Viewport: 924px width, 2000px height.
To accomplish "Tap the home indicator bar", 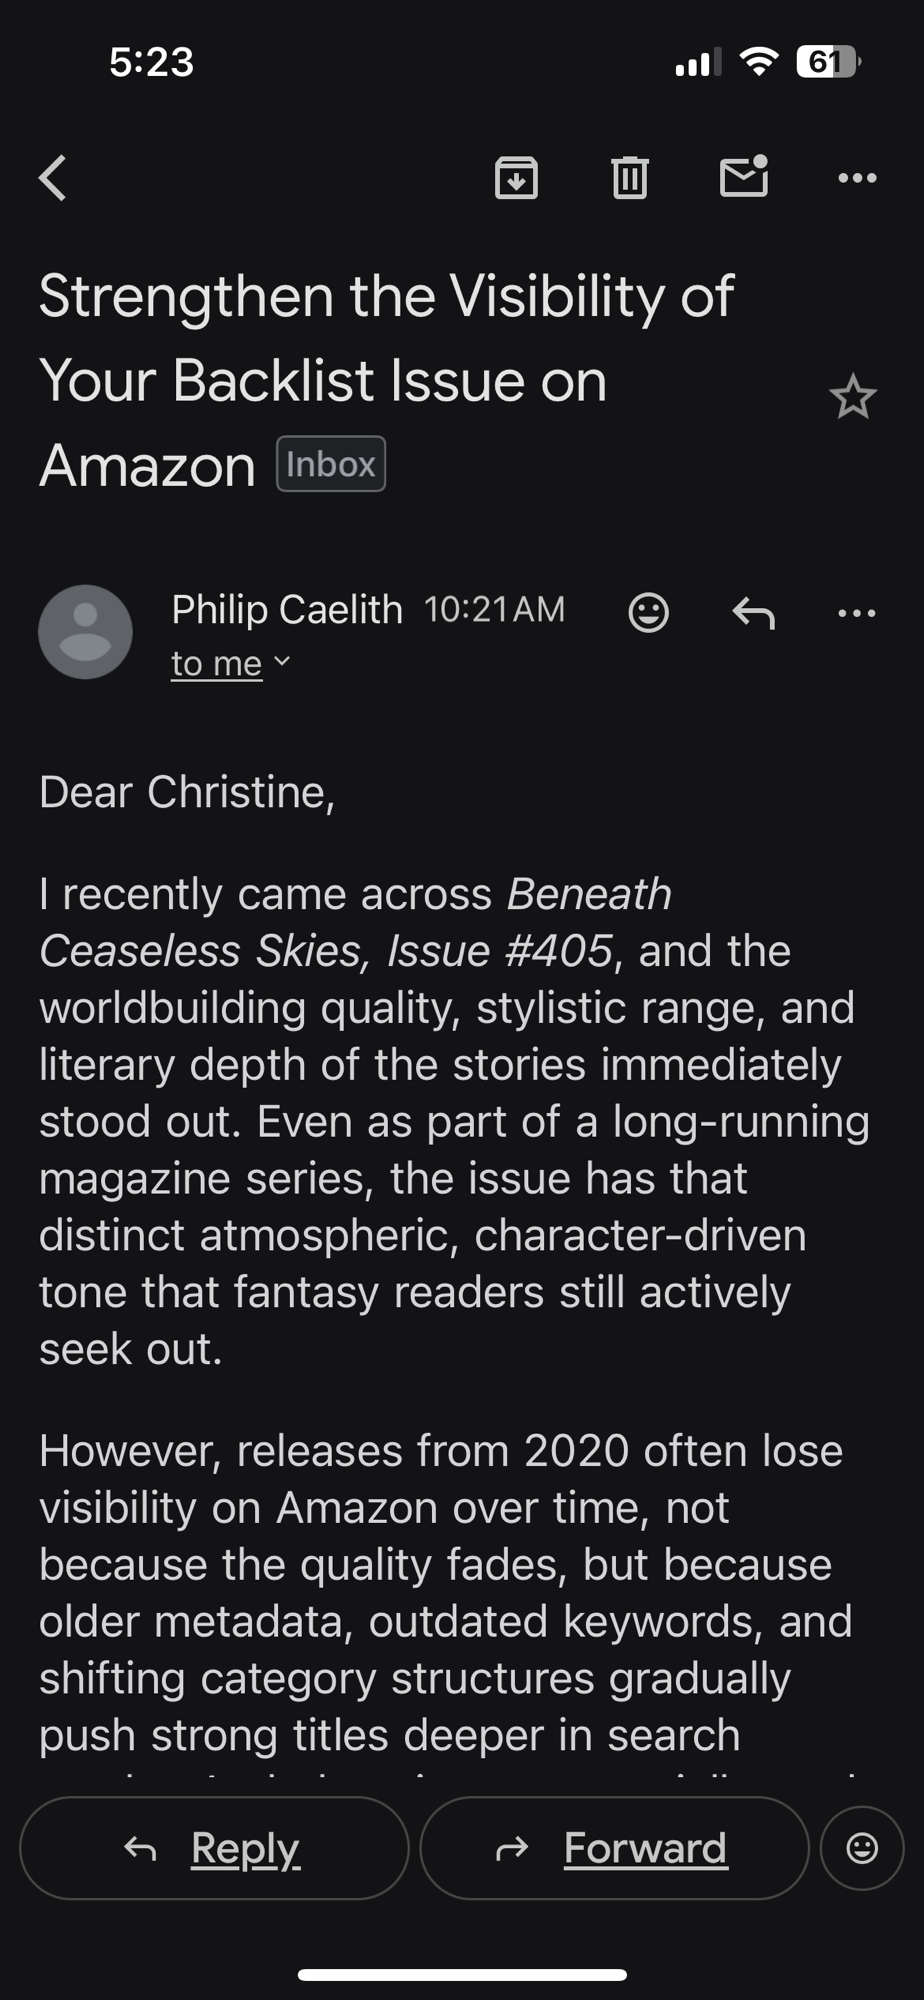I will [x=462, y=1974].
